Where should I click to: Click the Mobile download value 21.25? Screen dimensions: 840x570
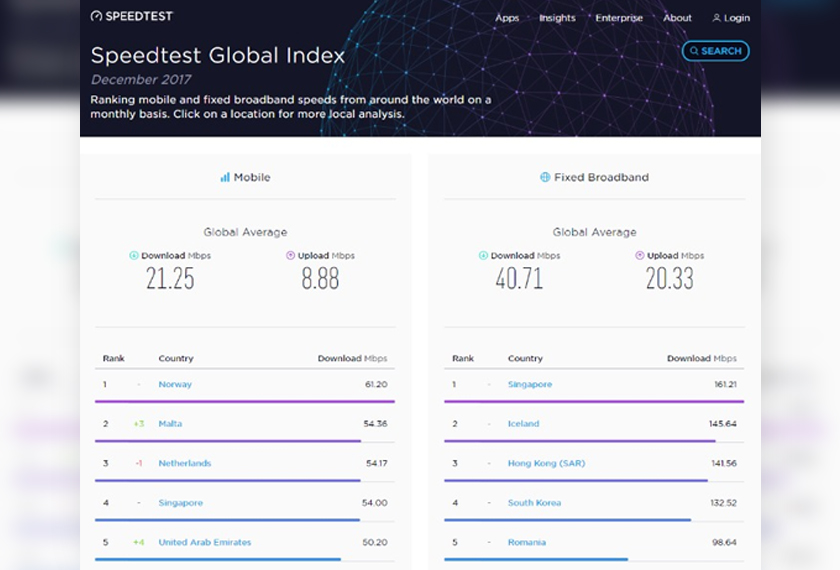click(170, 279)
